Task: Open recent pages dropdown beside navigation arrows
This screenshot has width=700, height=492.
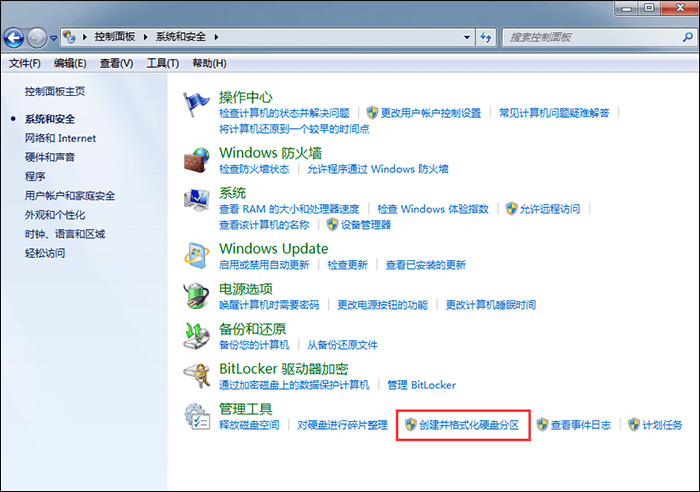Action: click(x=54, y=38)
